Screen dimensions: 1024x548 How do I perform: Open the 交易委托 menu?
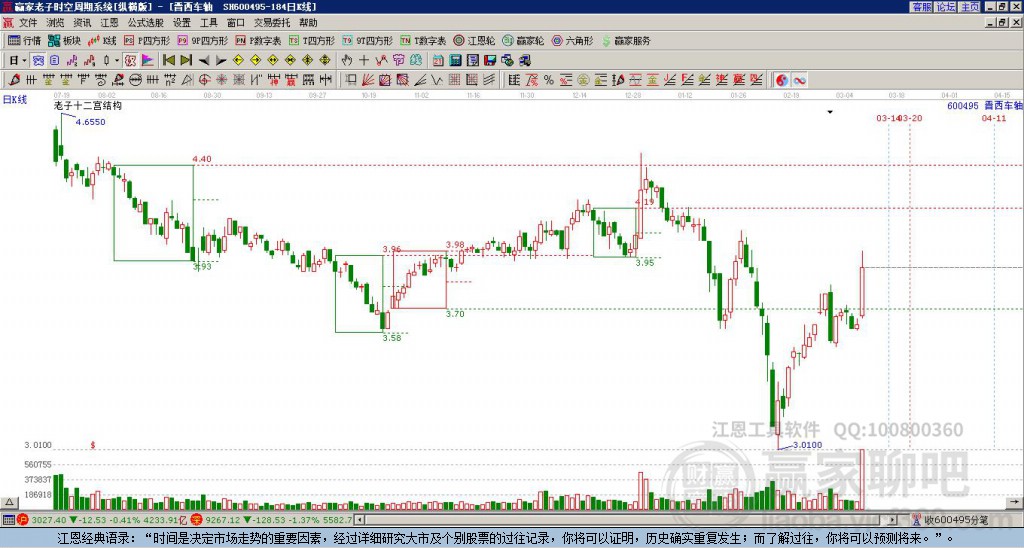(272, 23)
